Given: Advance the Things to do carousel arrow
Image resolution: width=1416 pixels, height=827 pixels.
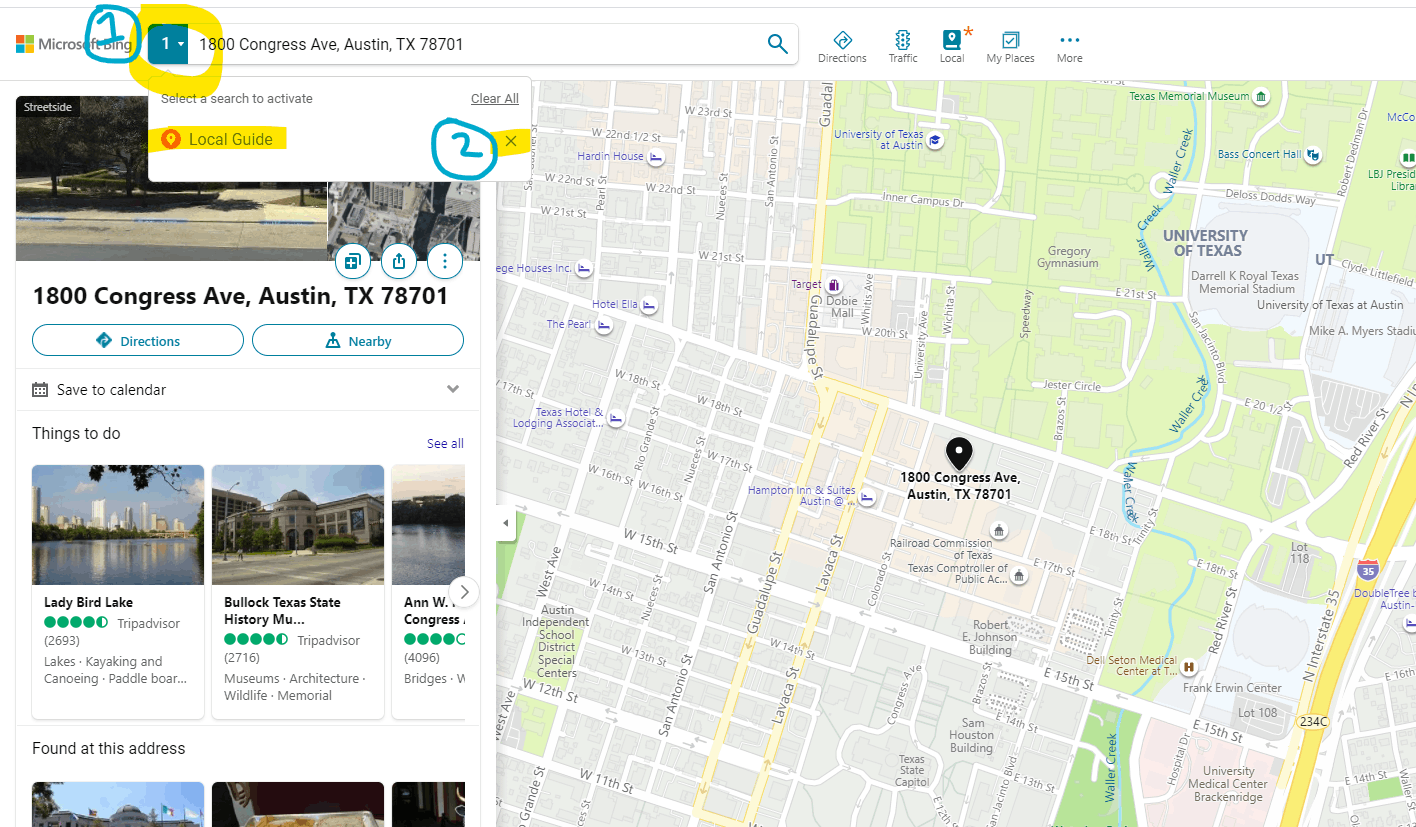Looking at the screenshot, I should point(464,591).
